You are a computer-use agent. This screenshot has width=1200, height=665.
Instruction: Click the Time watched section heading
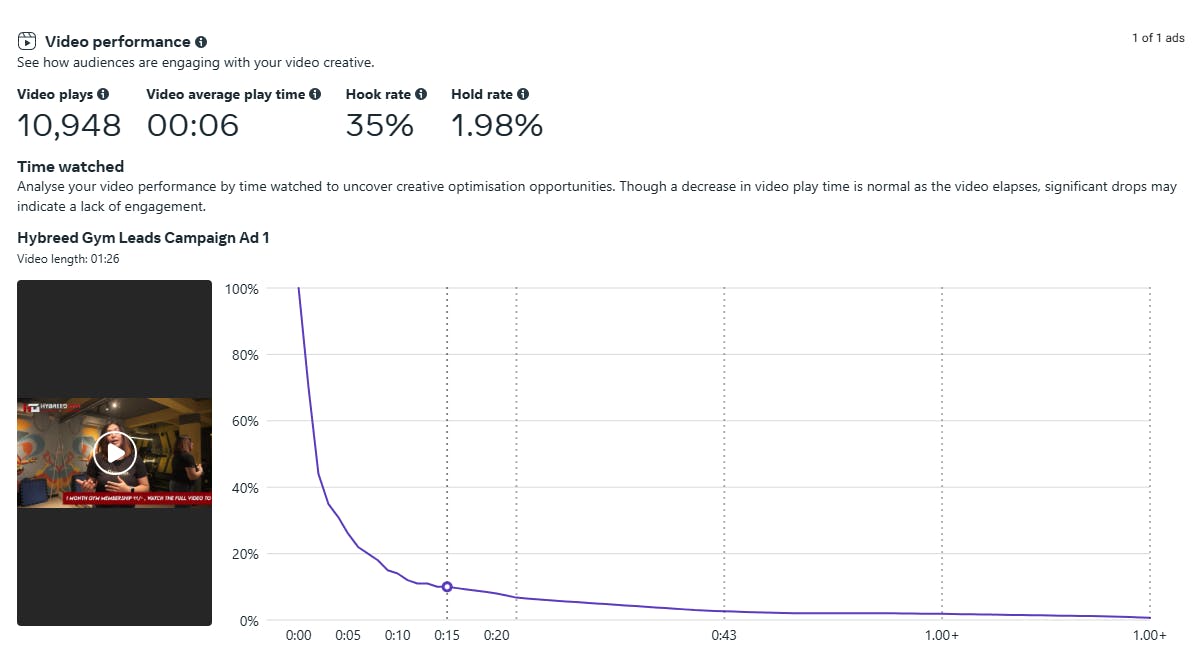point(70,167)
